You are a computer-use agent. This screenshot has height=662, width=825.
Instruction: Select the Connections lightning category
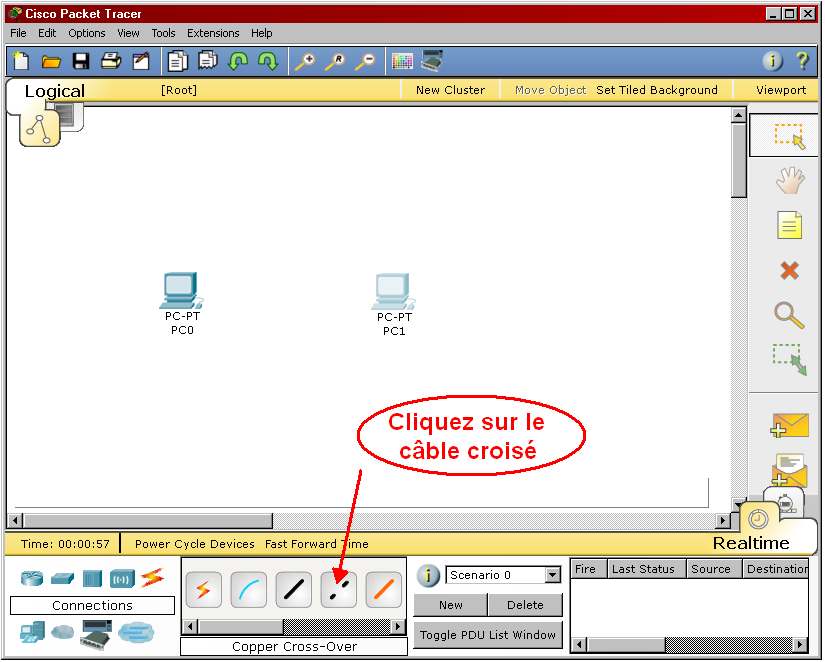coord(153,578)
